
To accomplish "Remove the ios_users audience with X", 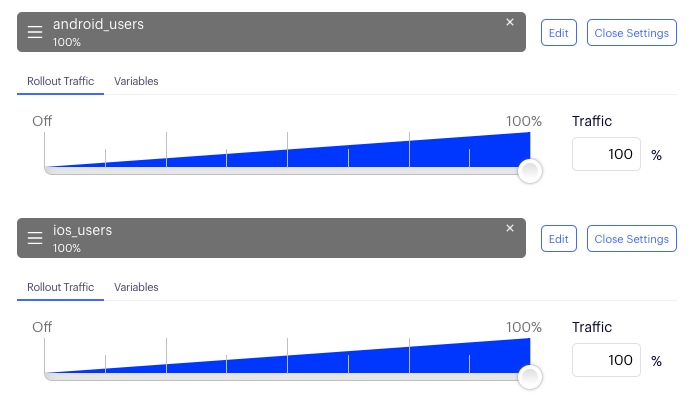I will (x=510, y=228).
